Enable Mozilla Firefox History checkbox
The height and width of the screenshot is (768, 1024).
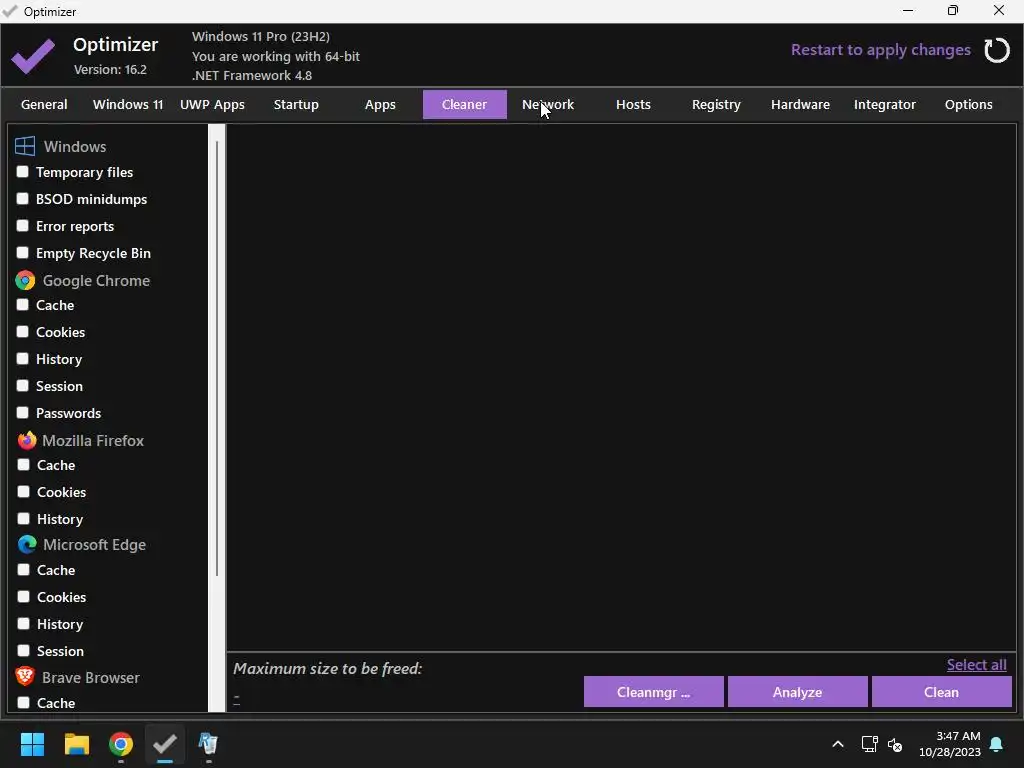pyautogui.click(x=24, y=519)
